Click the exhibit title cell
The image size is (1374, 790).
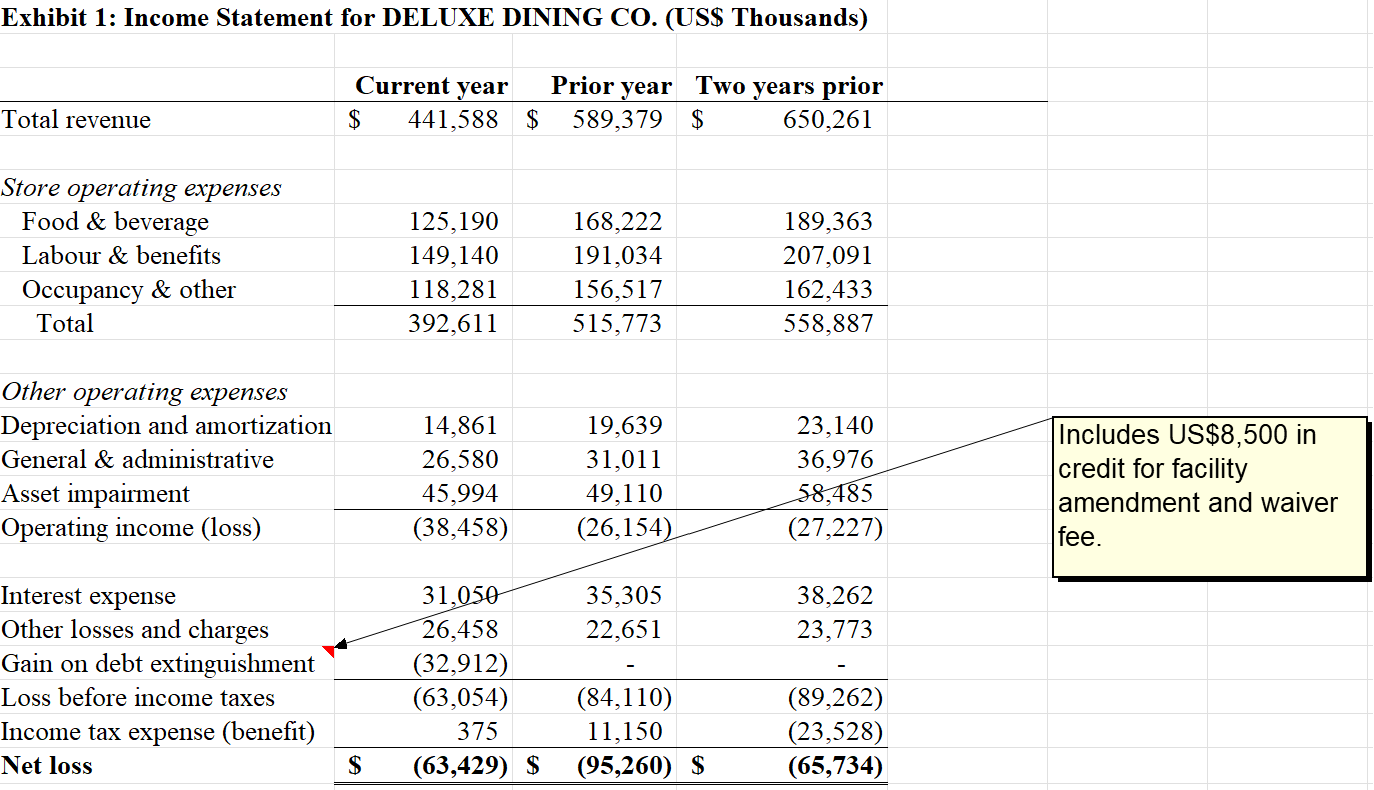435,17
